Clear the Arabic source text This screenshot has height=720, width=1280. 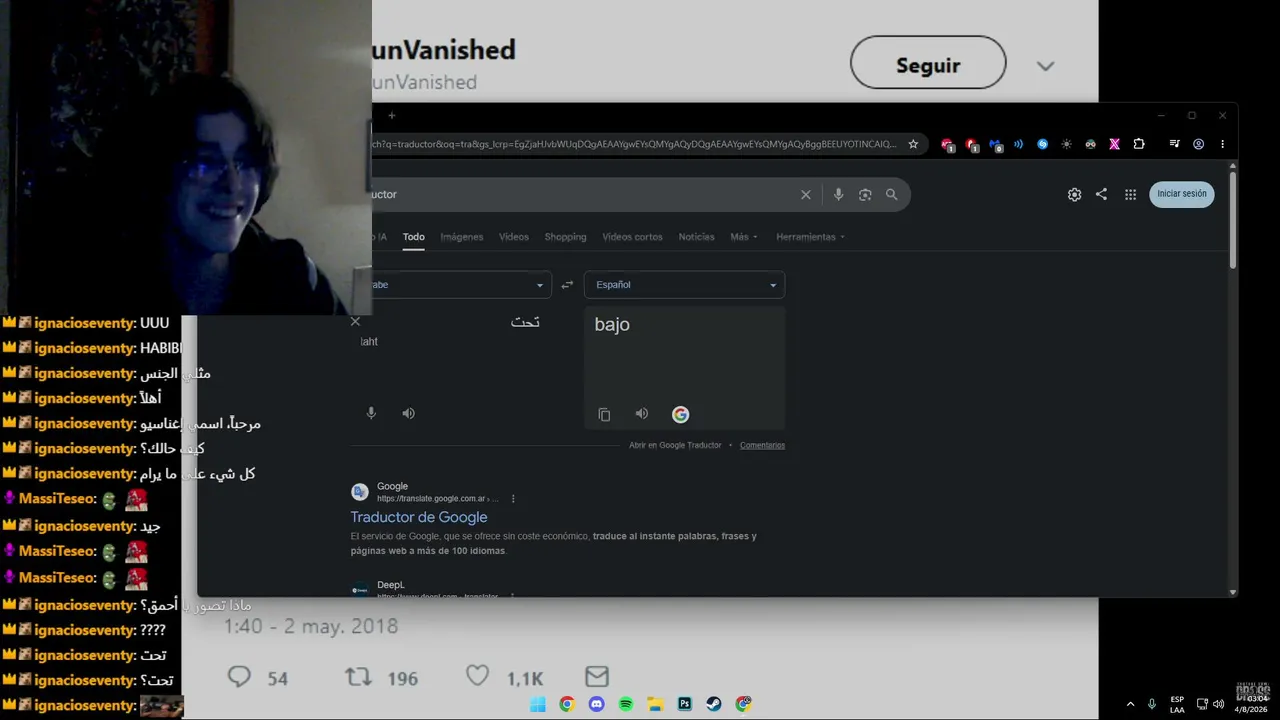click(355, 321)
